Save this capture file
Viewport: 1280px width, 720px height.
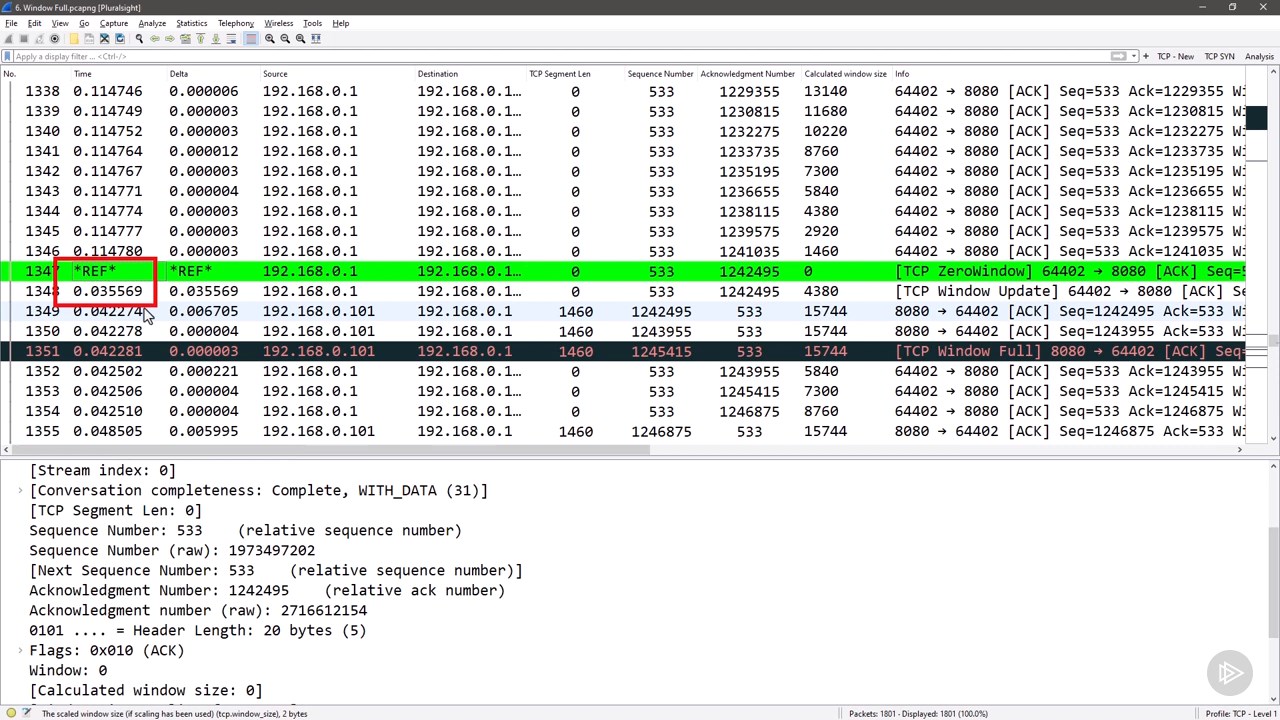coord(89,39)
